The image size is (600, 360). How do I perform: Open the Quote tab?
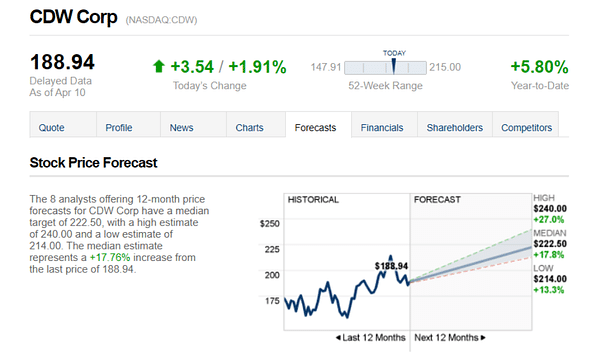63,125
